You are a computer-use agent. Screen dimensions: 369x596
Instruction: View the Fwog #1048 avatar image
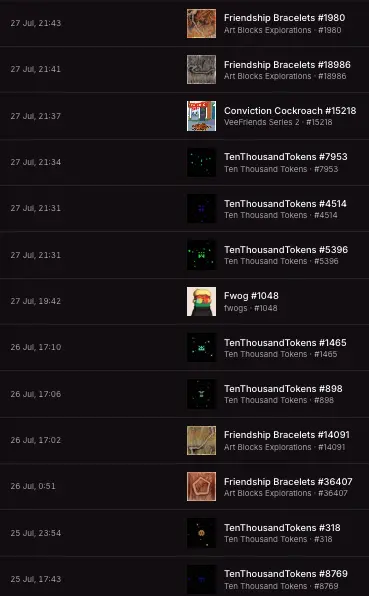[201, 301]
